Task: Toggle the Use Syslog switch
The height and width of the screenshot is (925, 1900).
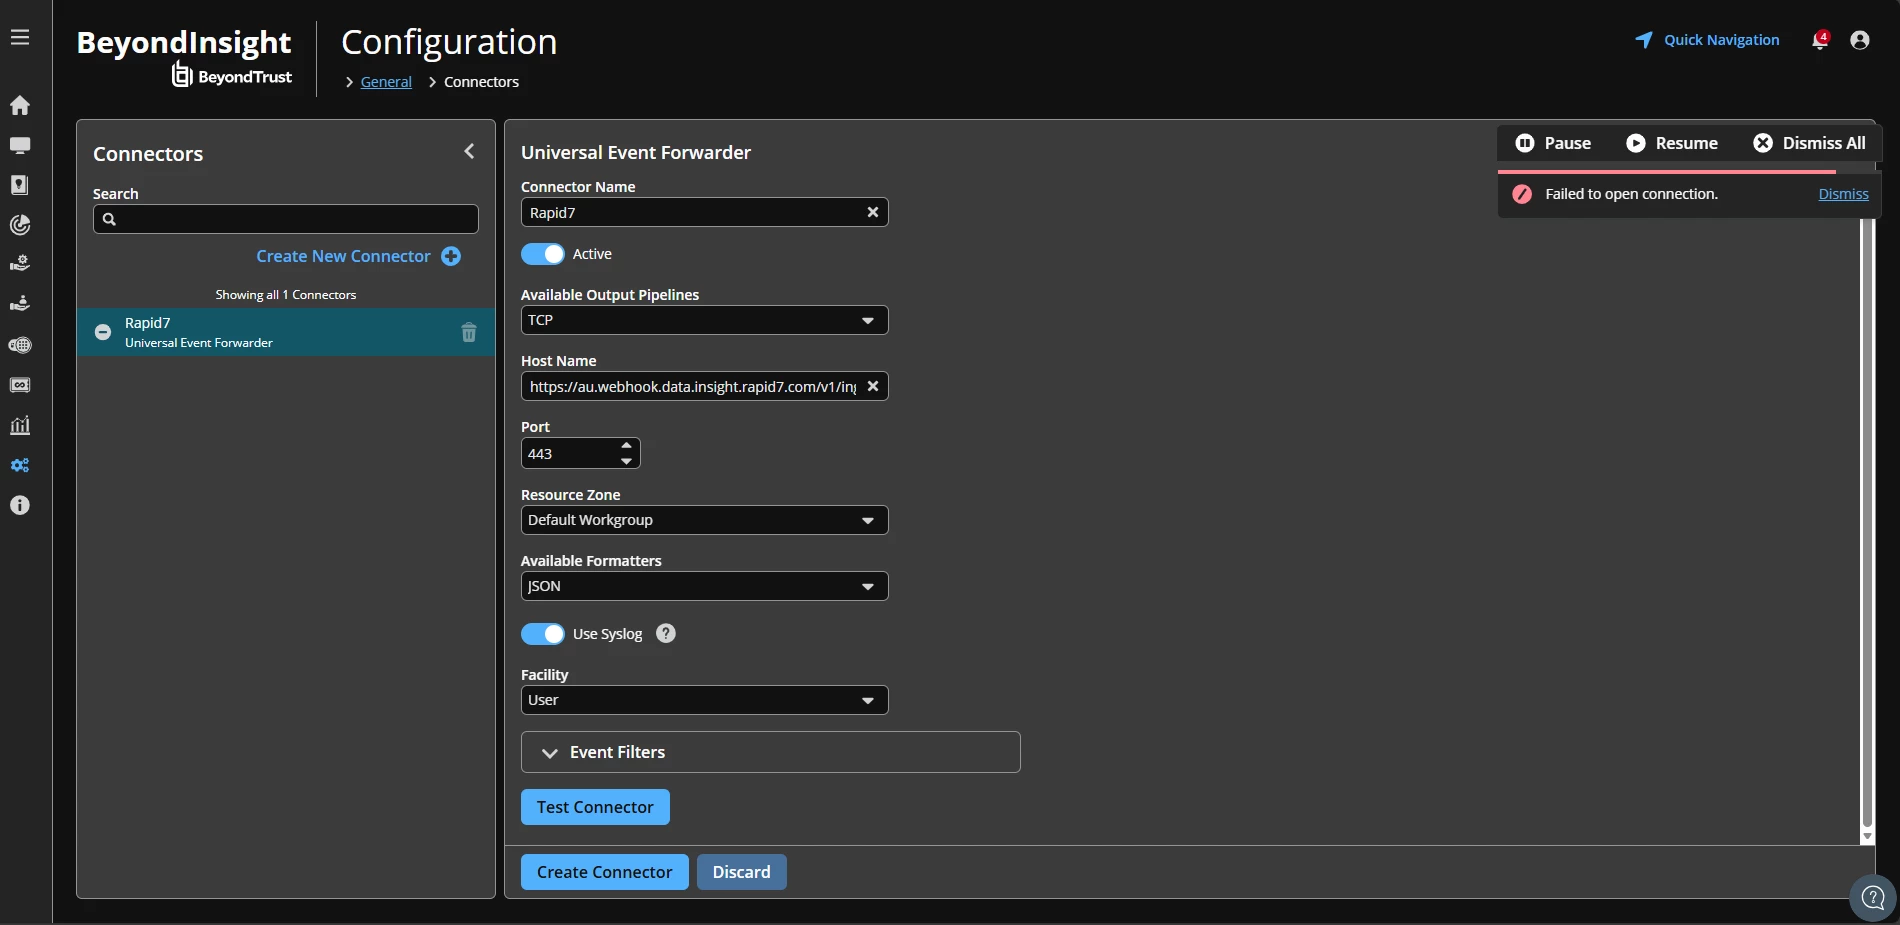Action: click(543, 634)
